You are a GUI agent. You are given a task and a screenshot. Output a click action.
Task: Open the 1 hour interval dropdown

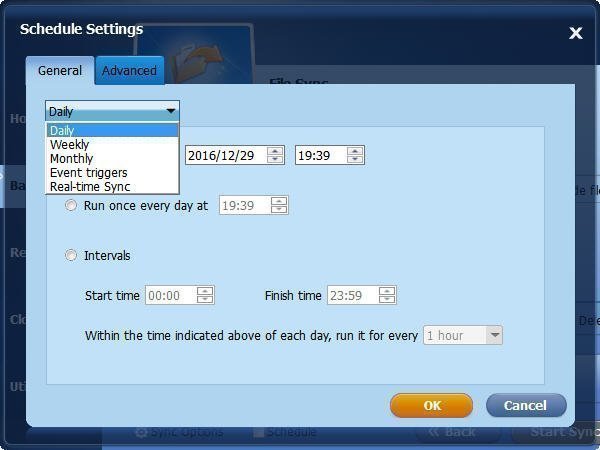463,336
